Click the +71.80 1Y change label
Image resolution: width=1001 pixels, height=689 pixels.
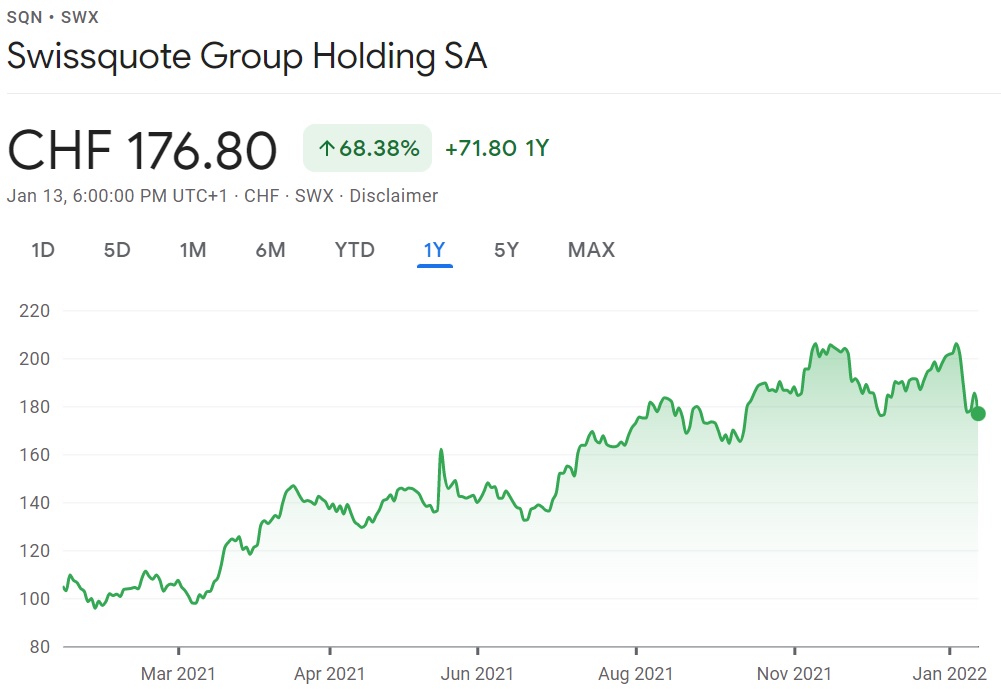coord(497,149)
